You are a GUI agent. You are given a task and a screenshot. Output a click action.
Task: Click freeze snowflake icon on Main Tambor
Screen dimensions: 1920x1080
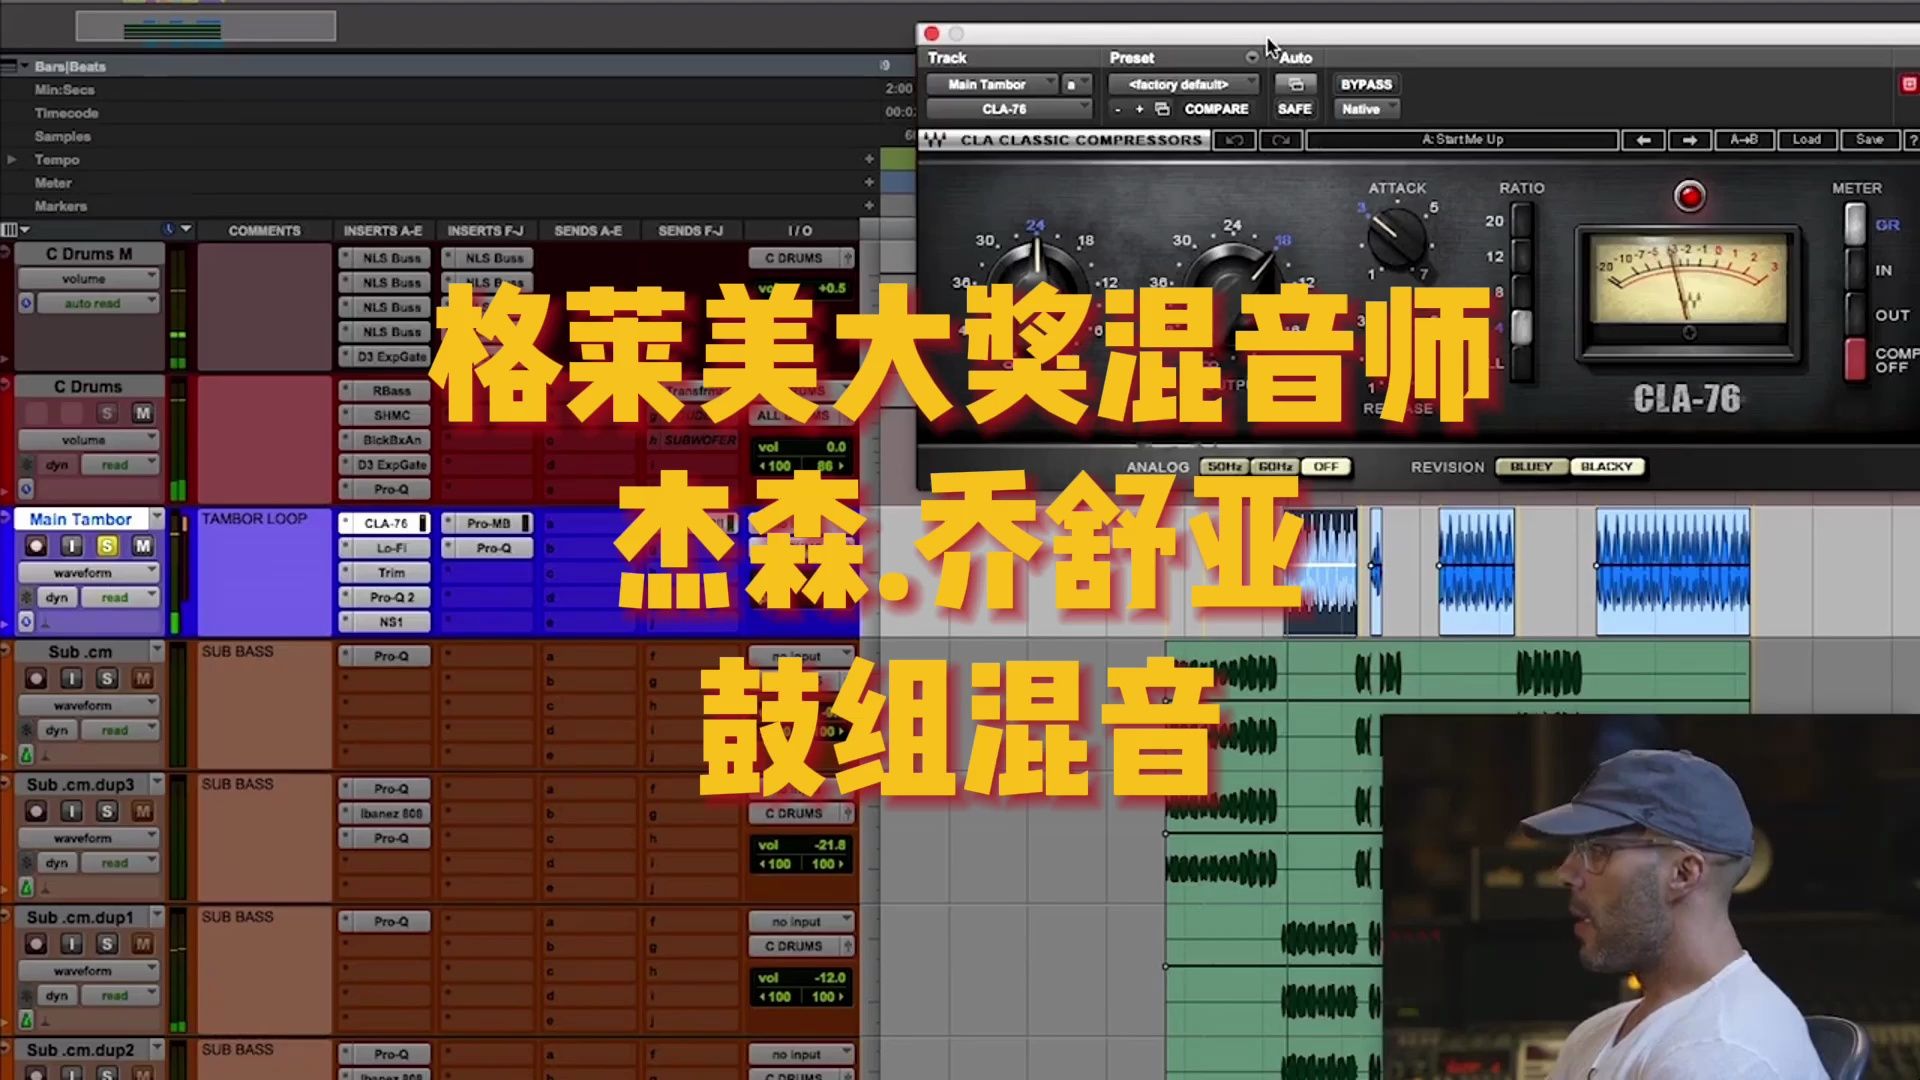click(x=27, y=597)
